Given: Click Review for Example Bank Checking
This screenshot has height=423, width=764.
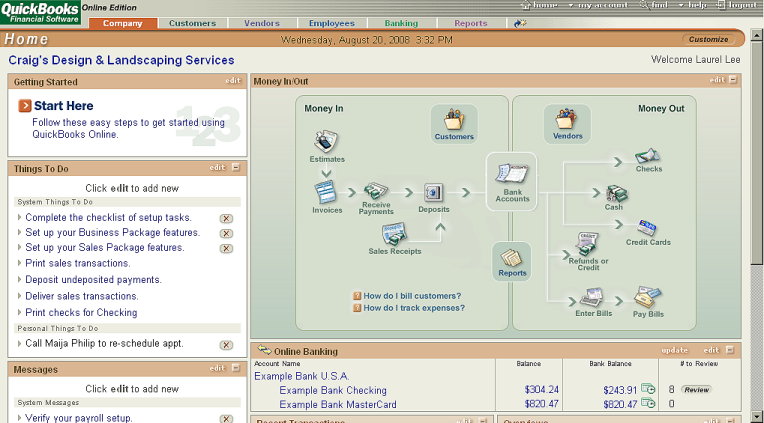Looking at the screenshot, I should 697,389.
